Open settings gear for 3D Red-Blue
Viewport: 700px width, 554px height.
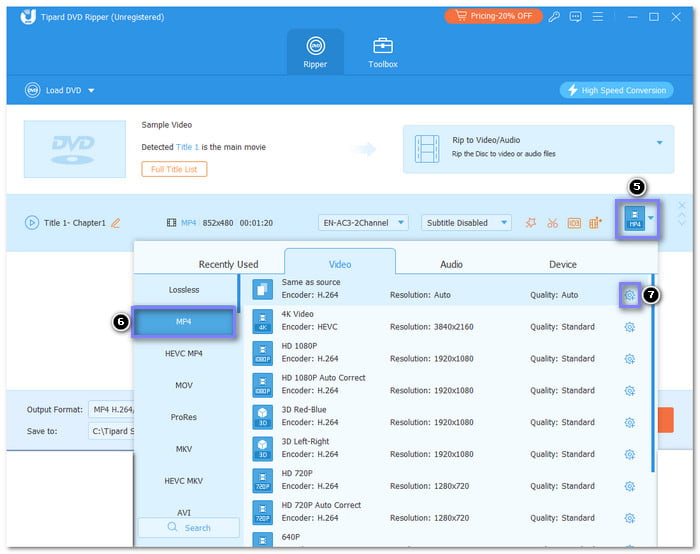629,422
